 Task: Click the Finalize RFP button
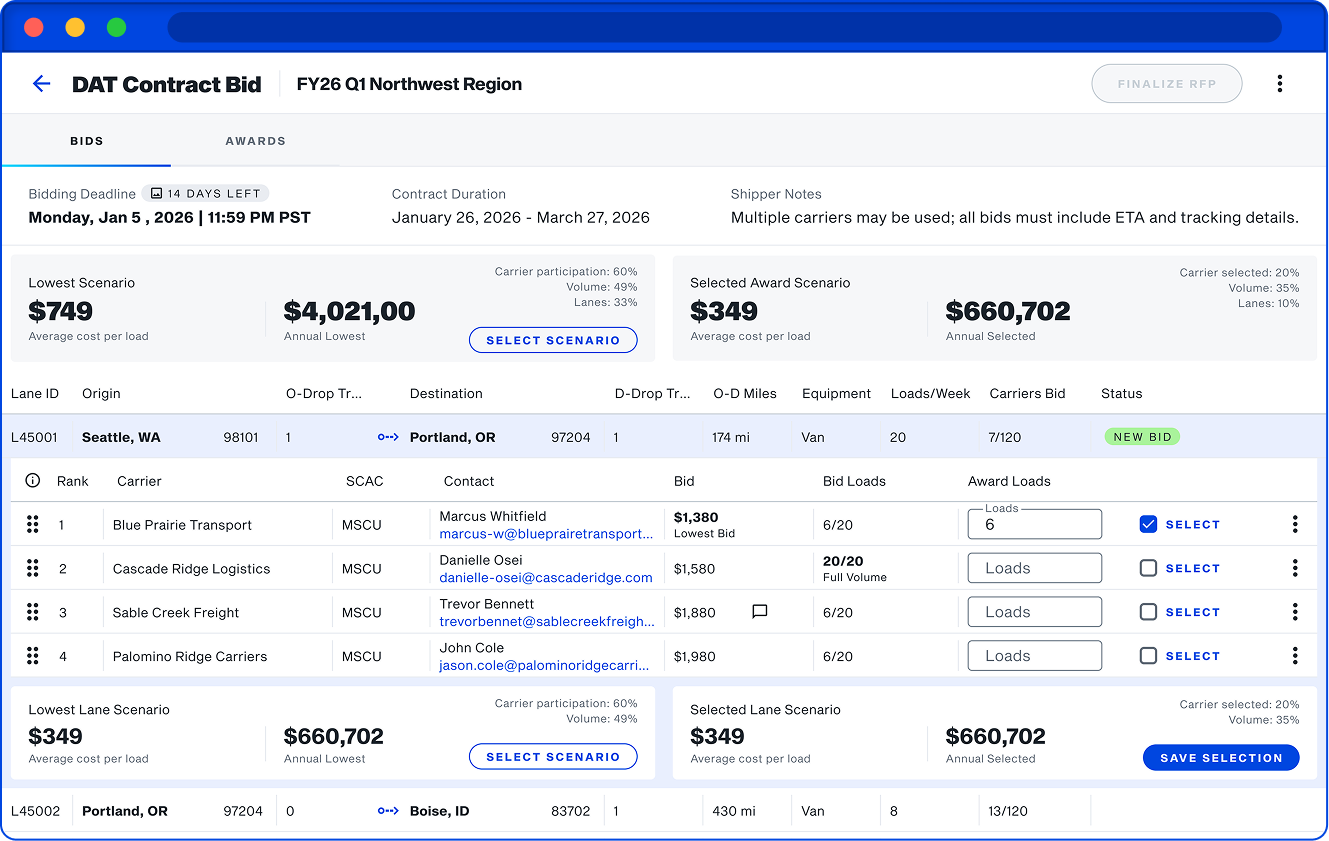click(x=1167, y=84)
